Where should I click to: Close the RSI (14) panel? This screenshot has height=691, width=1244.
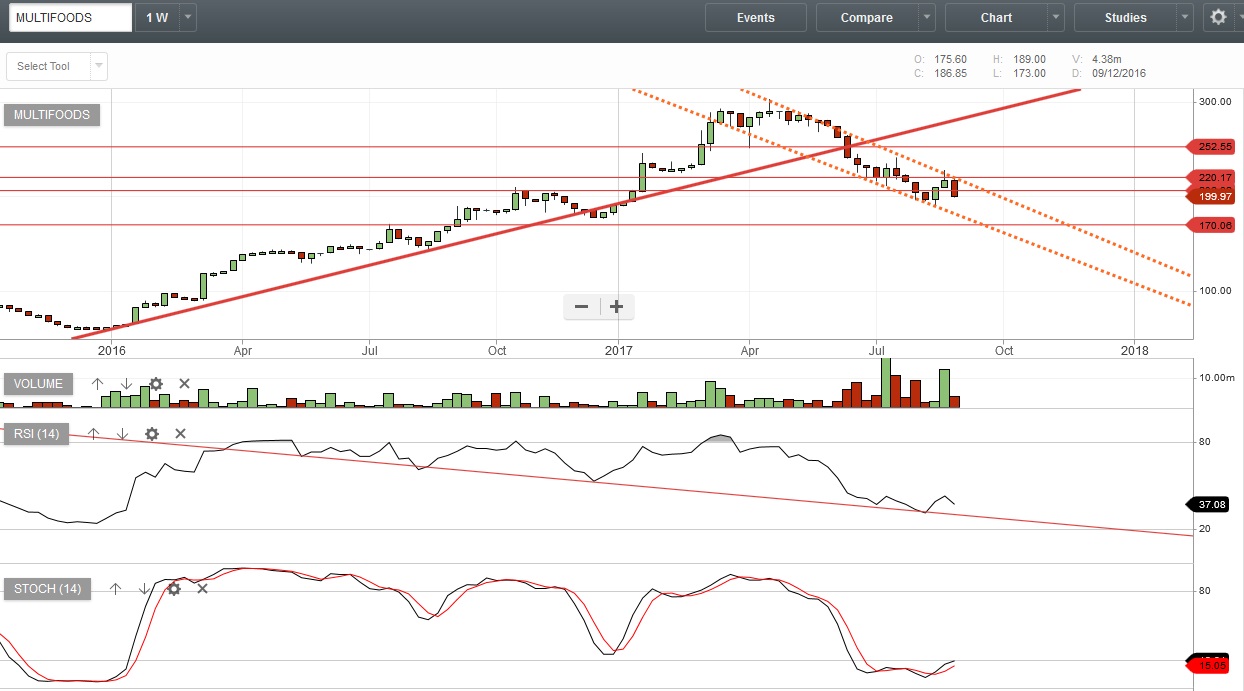[180, 434]
